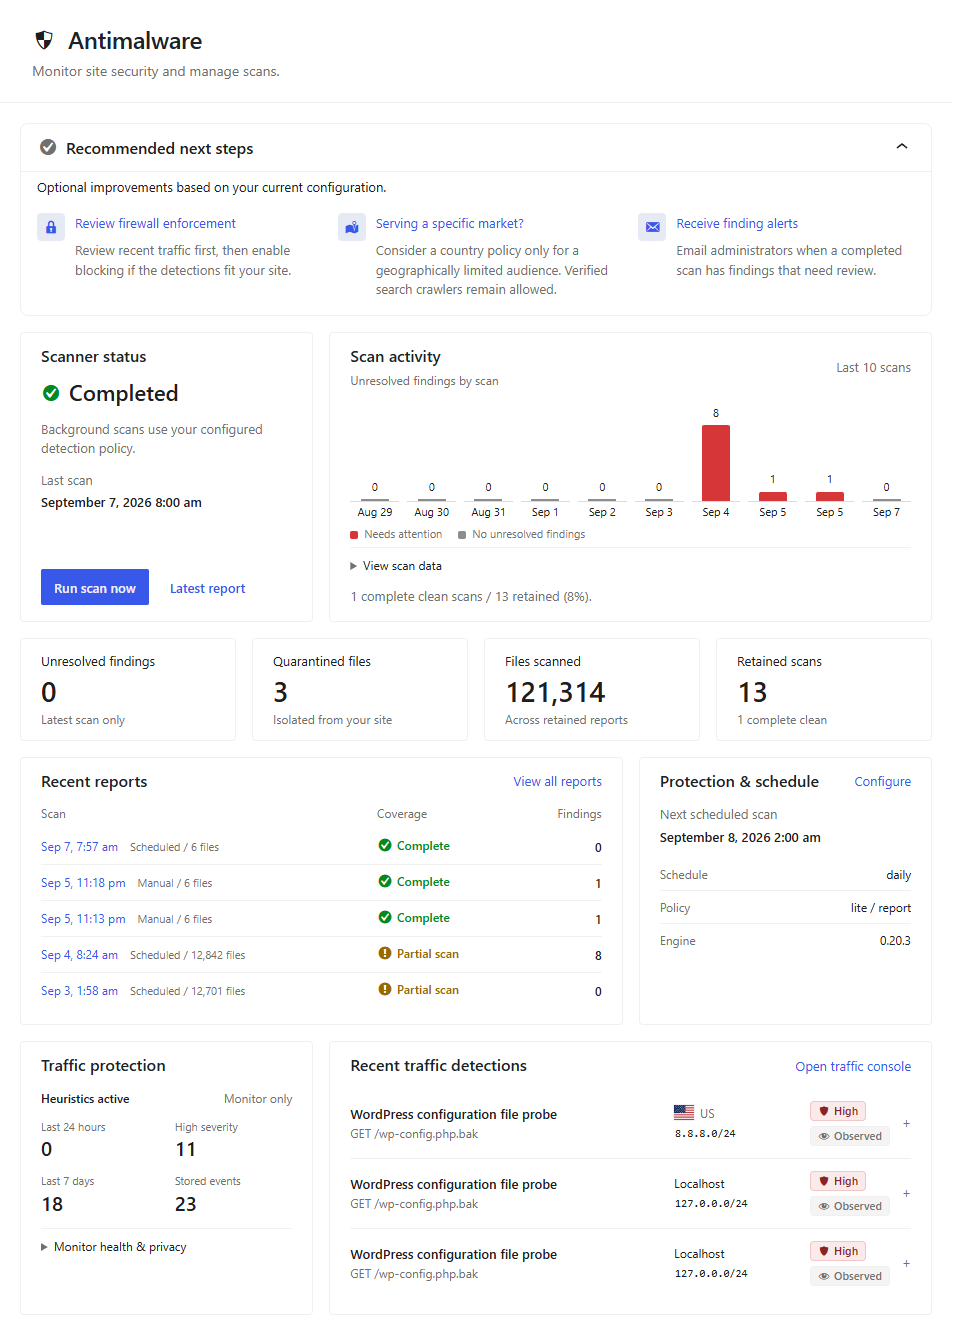The height and width of the screenshot is (1343, 957).
Task: Click the US flag icon
Action: [684, 1112]
